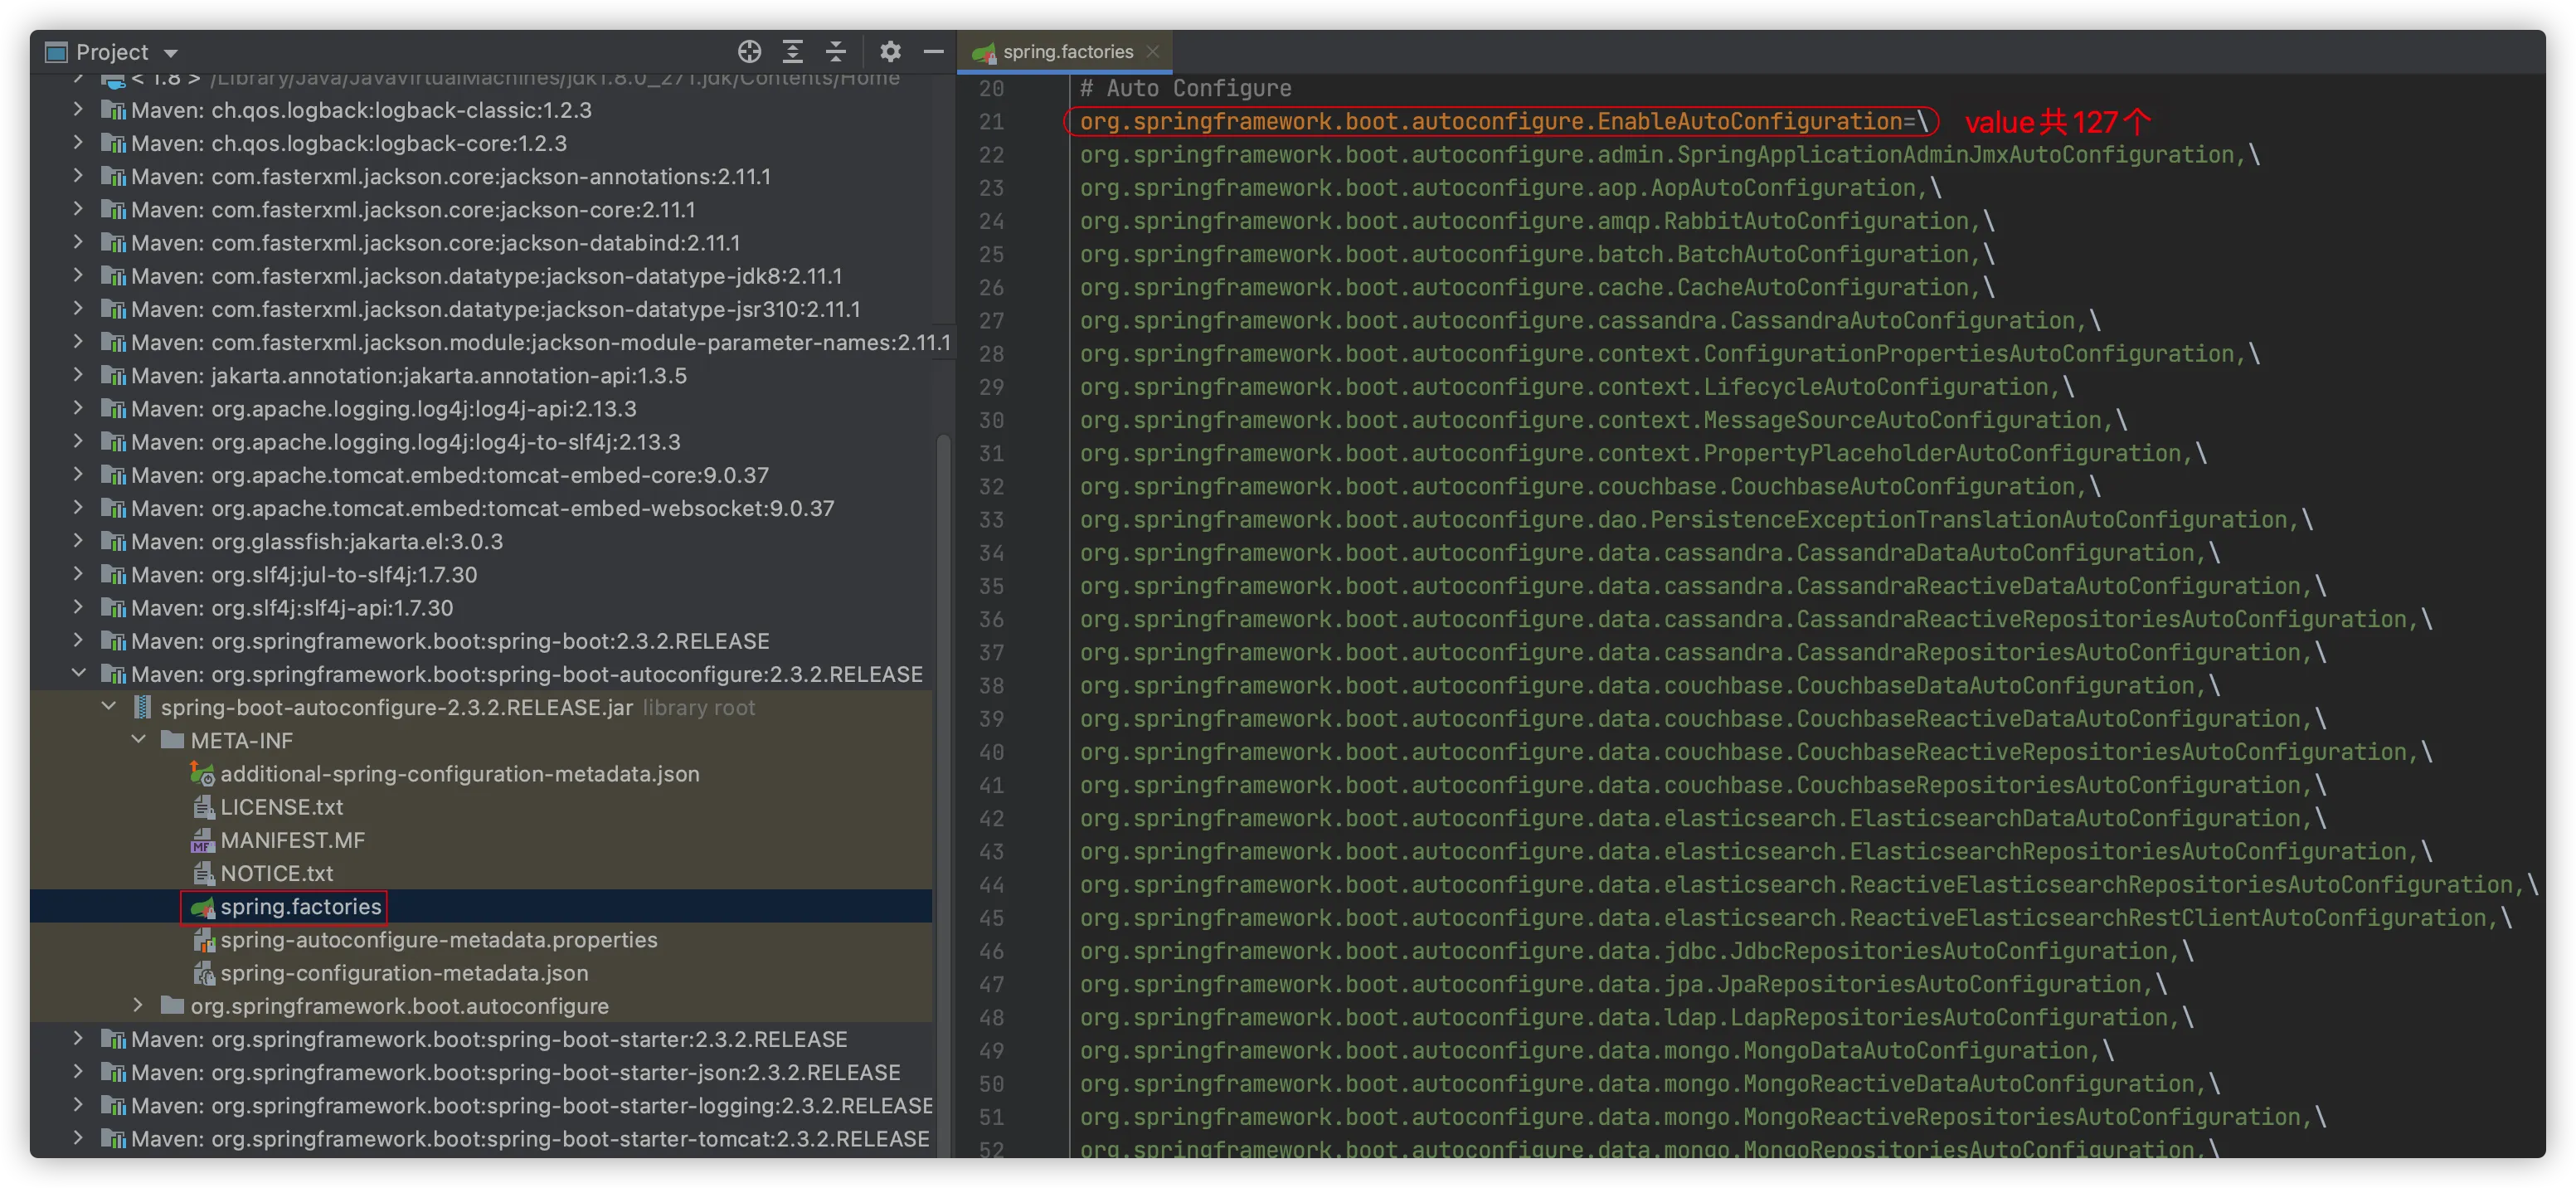Click spring.factories leaf icon in tree
Screen dimensions: 2576x1188
tap(203, 907)
